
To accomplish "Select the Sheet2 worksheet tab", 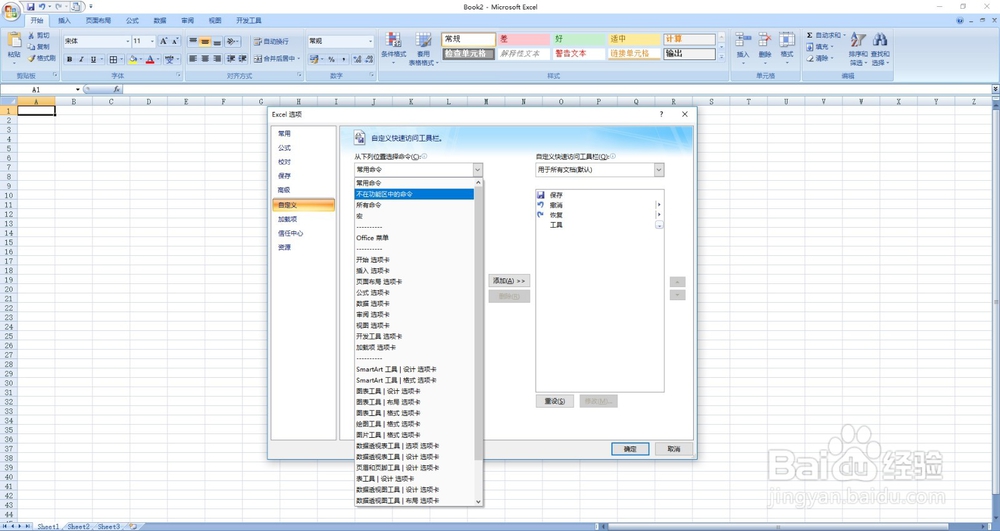I will click(x=78, y=527).
